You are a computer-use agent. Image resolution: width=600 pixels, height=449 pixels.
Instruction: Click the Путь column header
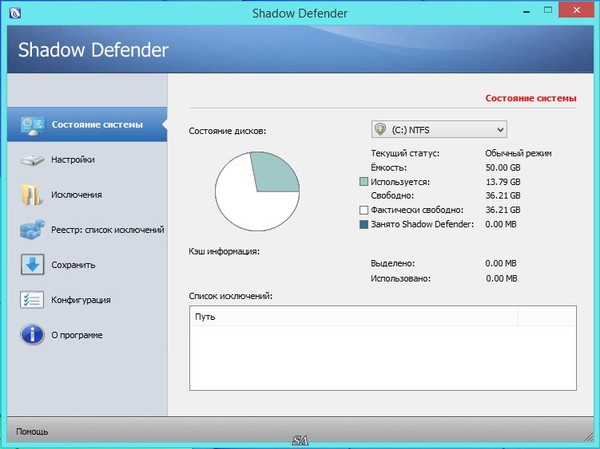coord(354,317)
